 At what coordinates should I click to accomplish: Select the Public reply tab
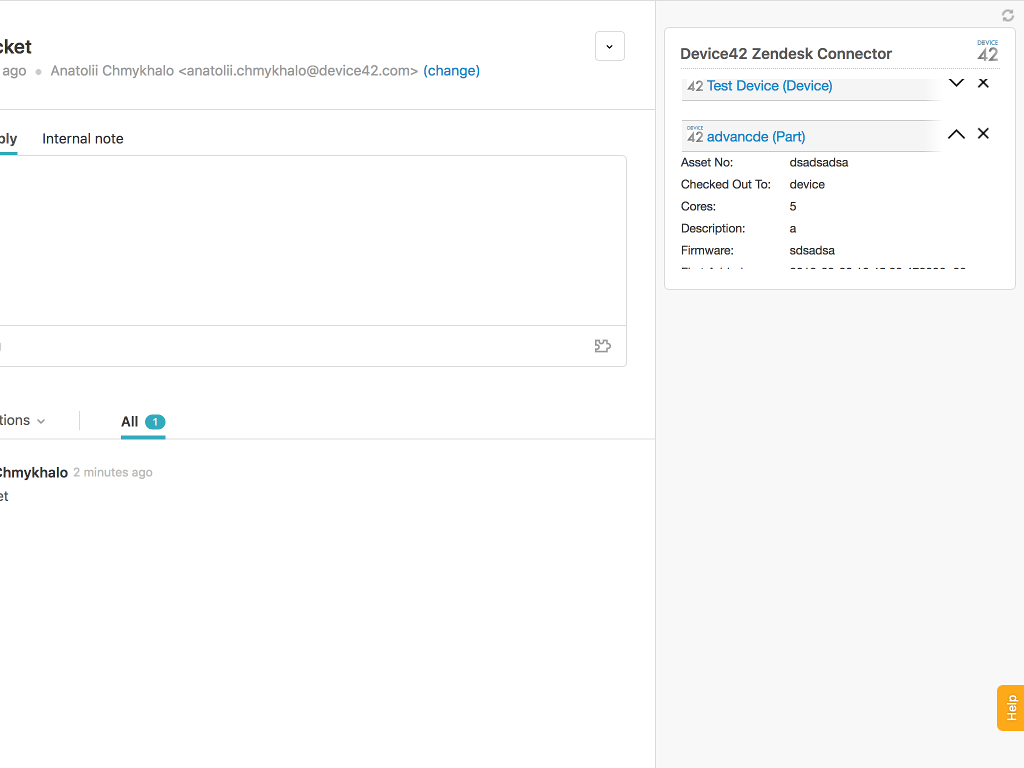(x=8, y=139)
